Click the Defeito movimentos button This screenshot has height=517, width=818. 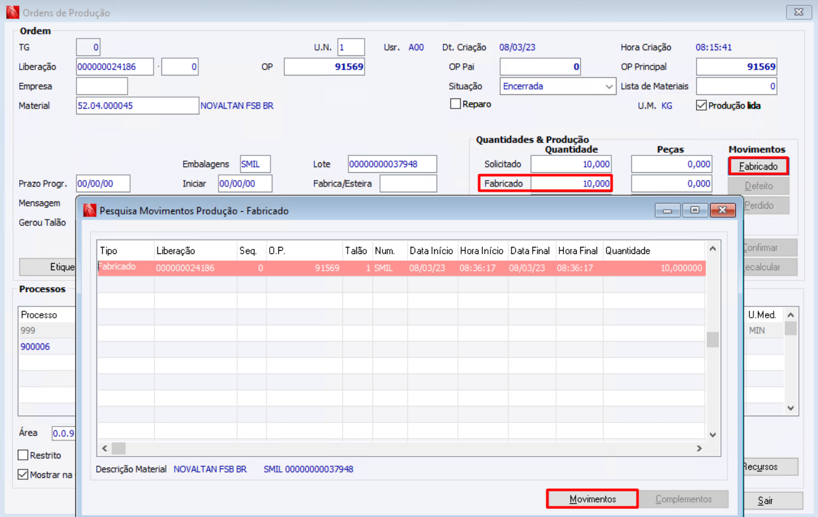click(x=759, y=186)
